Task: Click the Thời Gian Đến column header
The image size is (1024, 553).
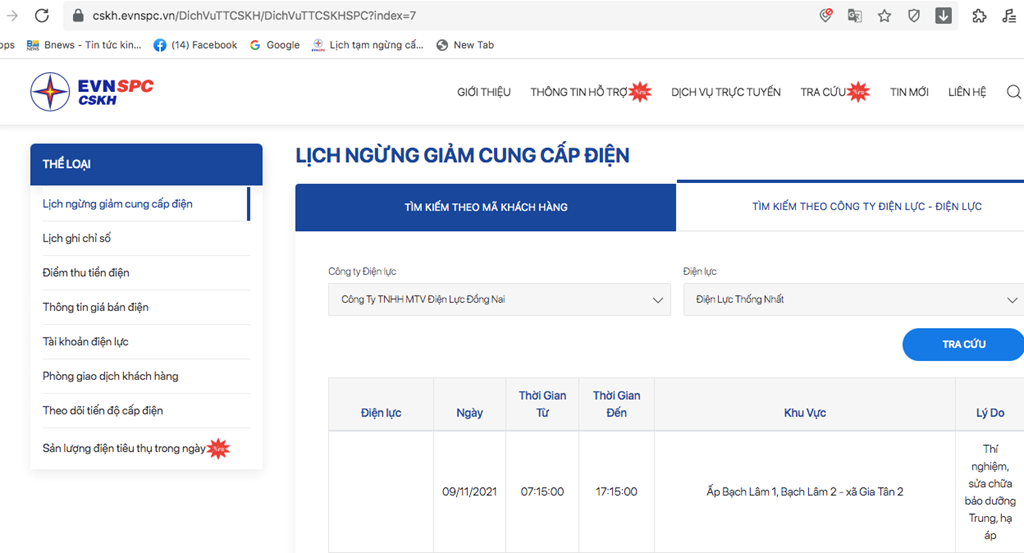Action: pyautogui.click(x=616, y=404)
